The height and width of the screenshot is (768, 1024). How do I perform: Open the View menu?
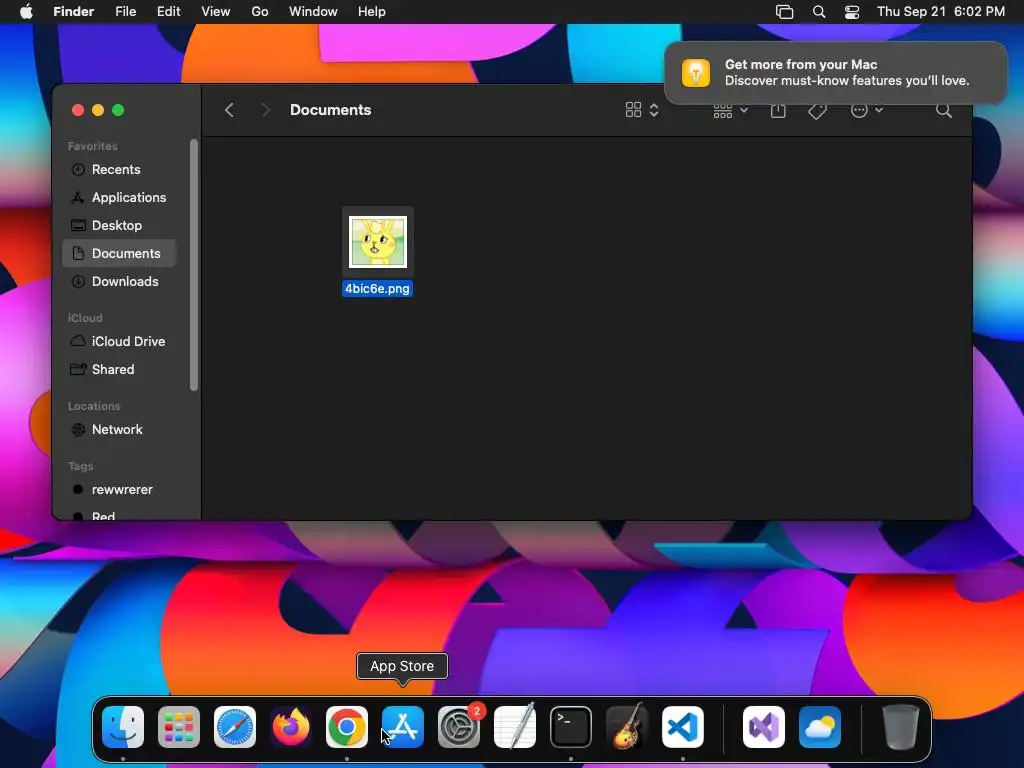[216, 12]
